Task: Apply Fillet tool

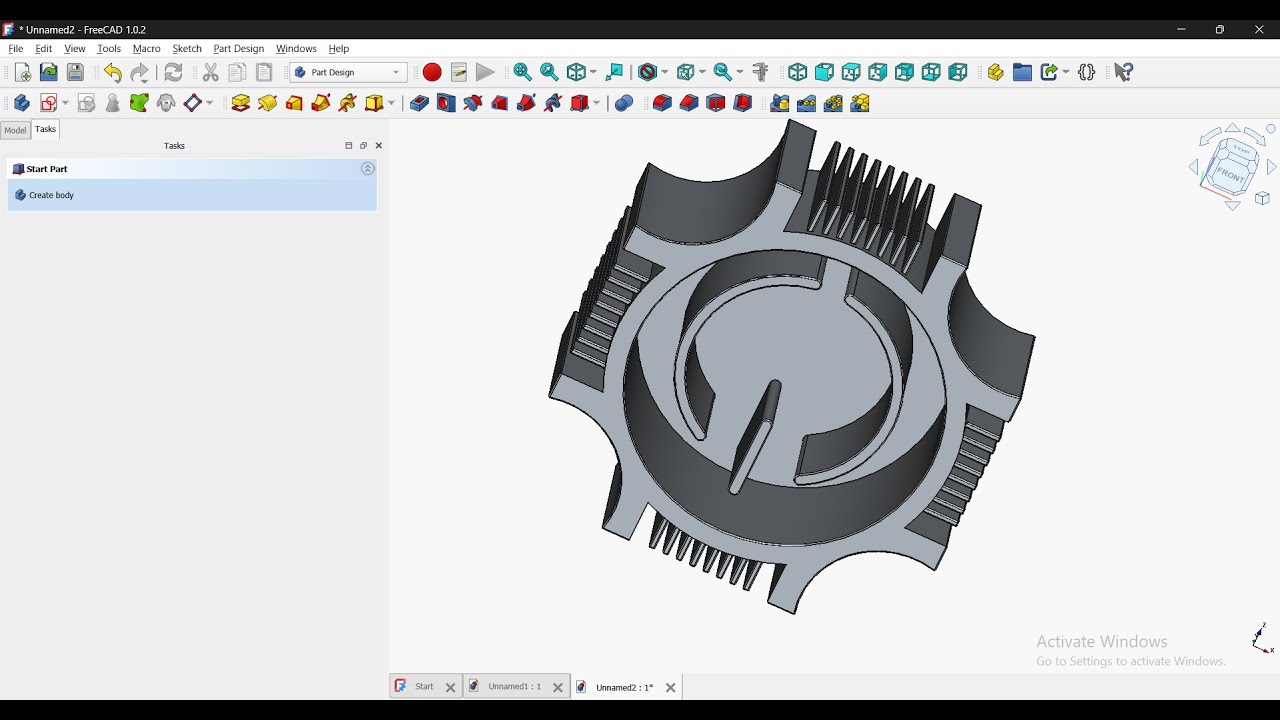Action: pyautogui.click(x=662, y=103)
